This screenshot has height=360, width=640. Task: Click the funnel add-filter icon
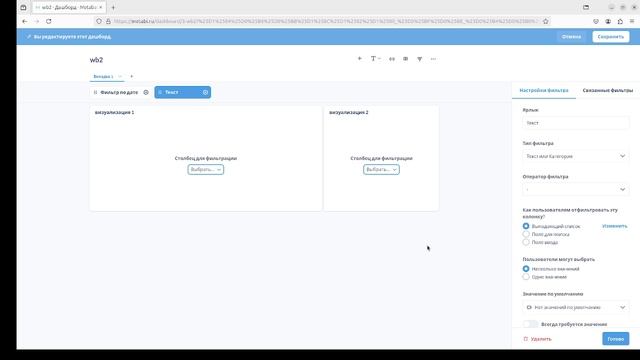coord(419,59)
